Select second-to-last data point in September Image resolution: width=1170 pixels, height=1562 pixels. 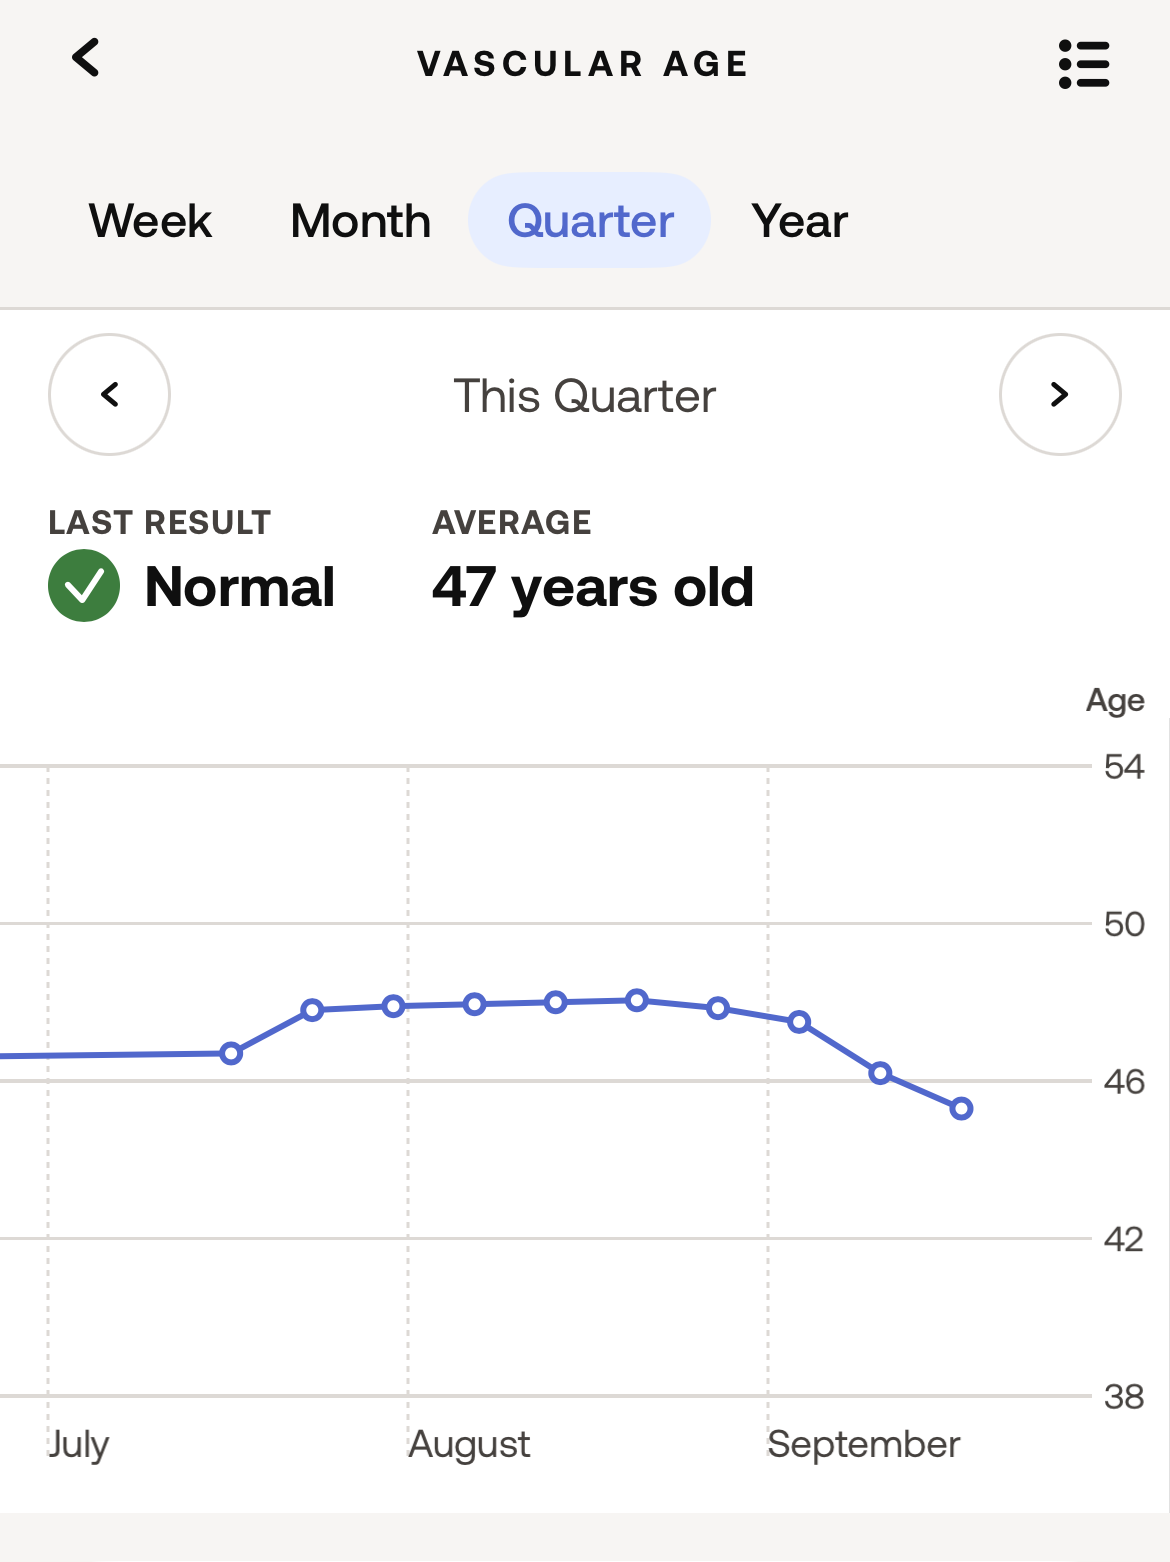pos(880,1073)
